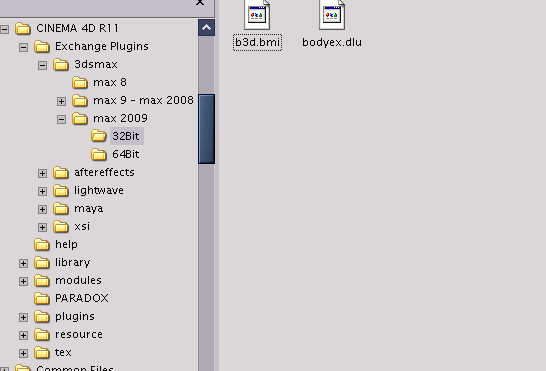Select the resource folder label
Screen dimensions: 546x371
(x=79, y=334)
